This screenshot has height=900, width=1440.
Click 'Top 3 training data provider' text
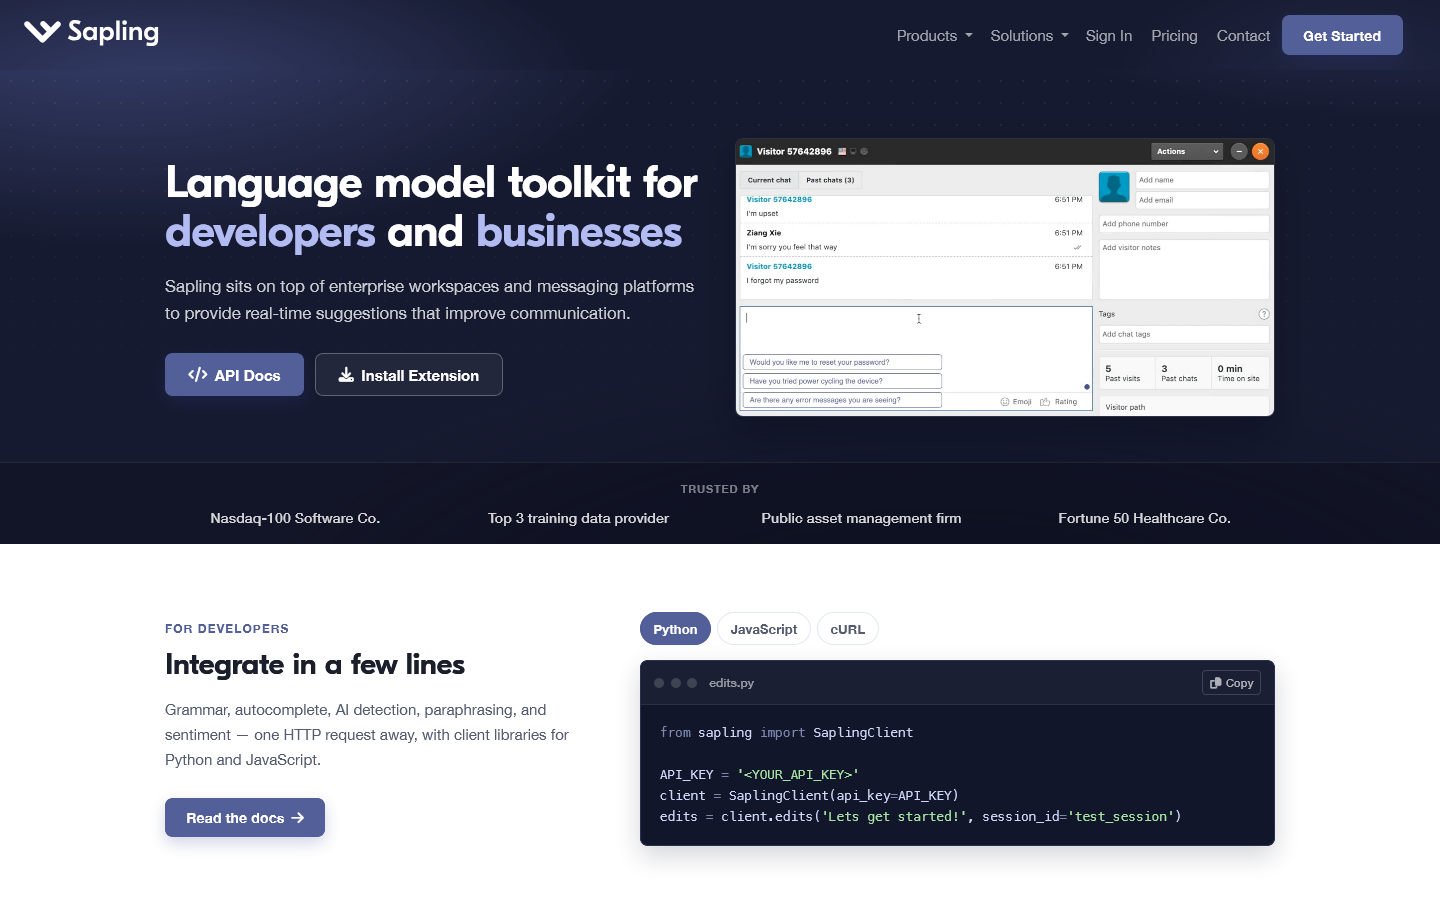point(578,518)
